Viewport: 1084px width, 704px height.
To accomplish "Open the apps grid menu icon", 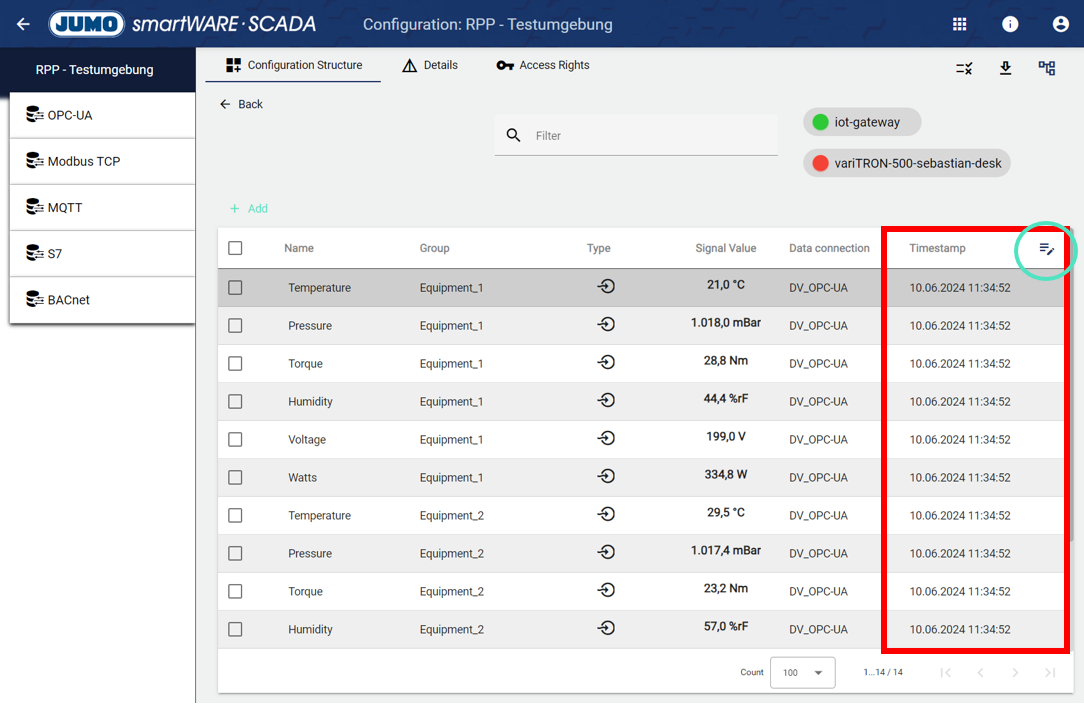I will pos(959,24).
